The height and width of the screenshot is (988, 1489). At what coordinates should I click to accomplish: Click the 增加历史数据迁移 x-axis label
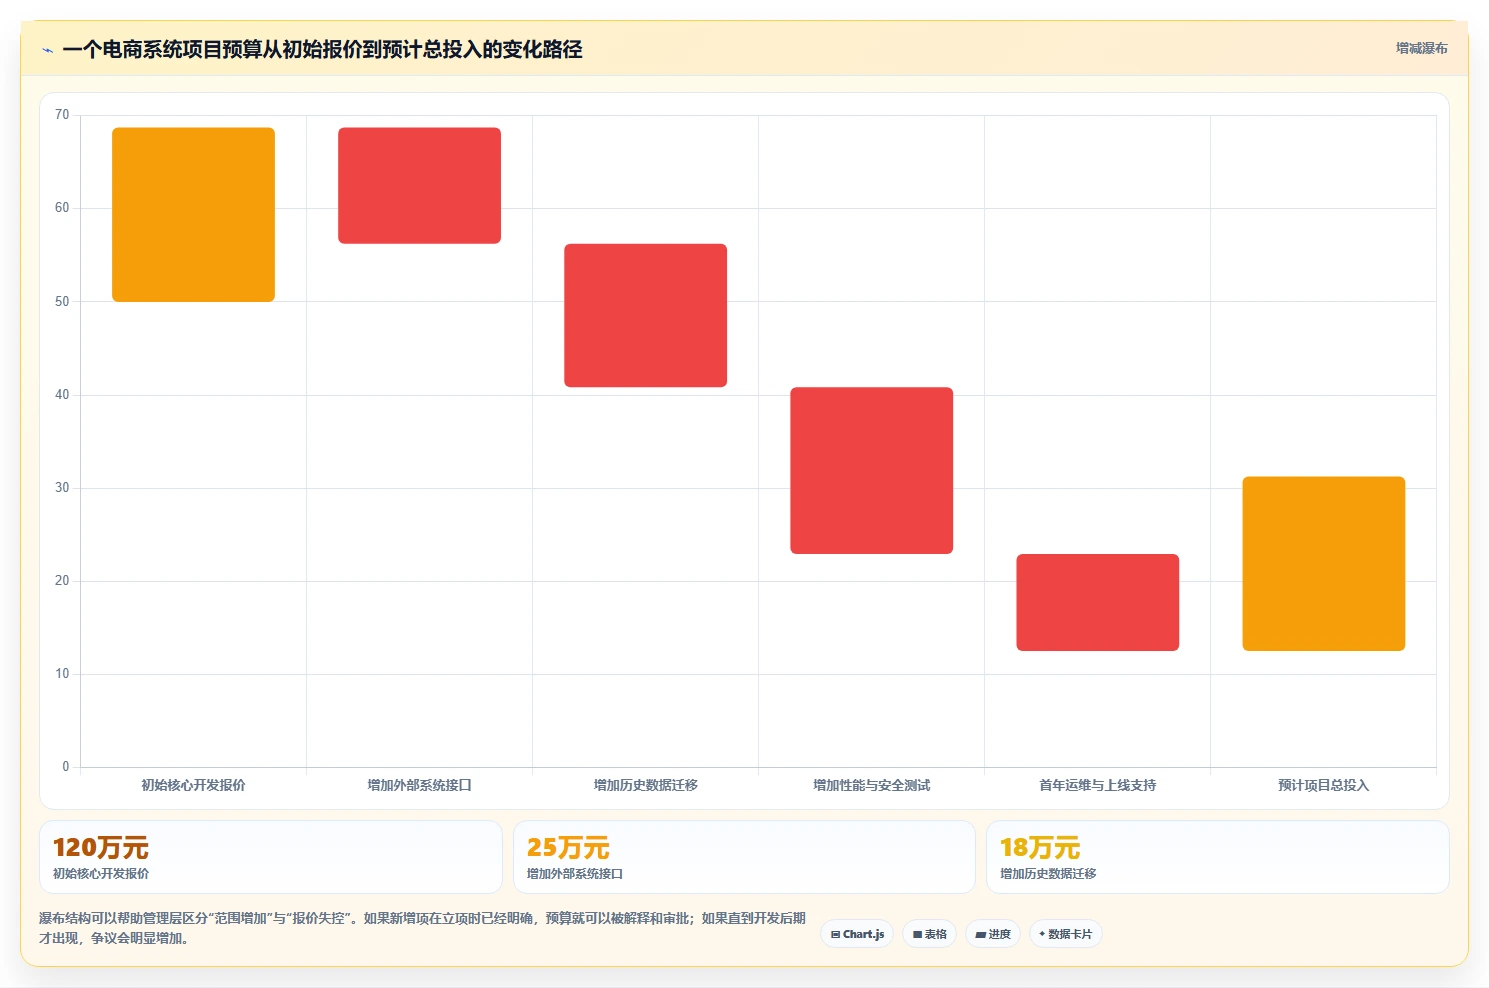645,785
